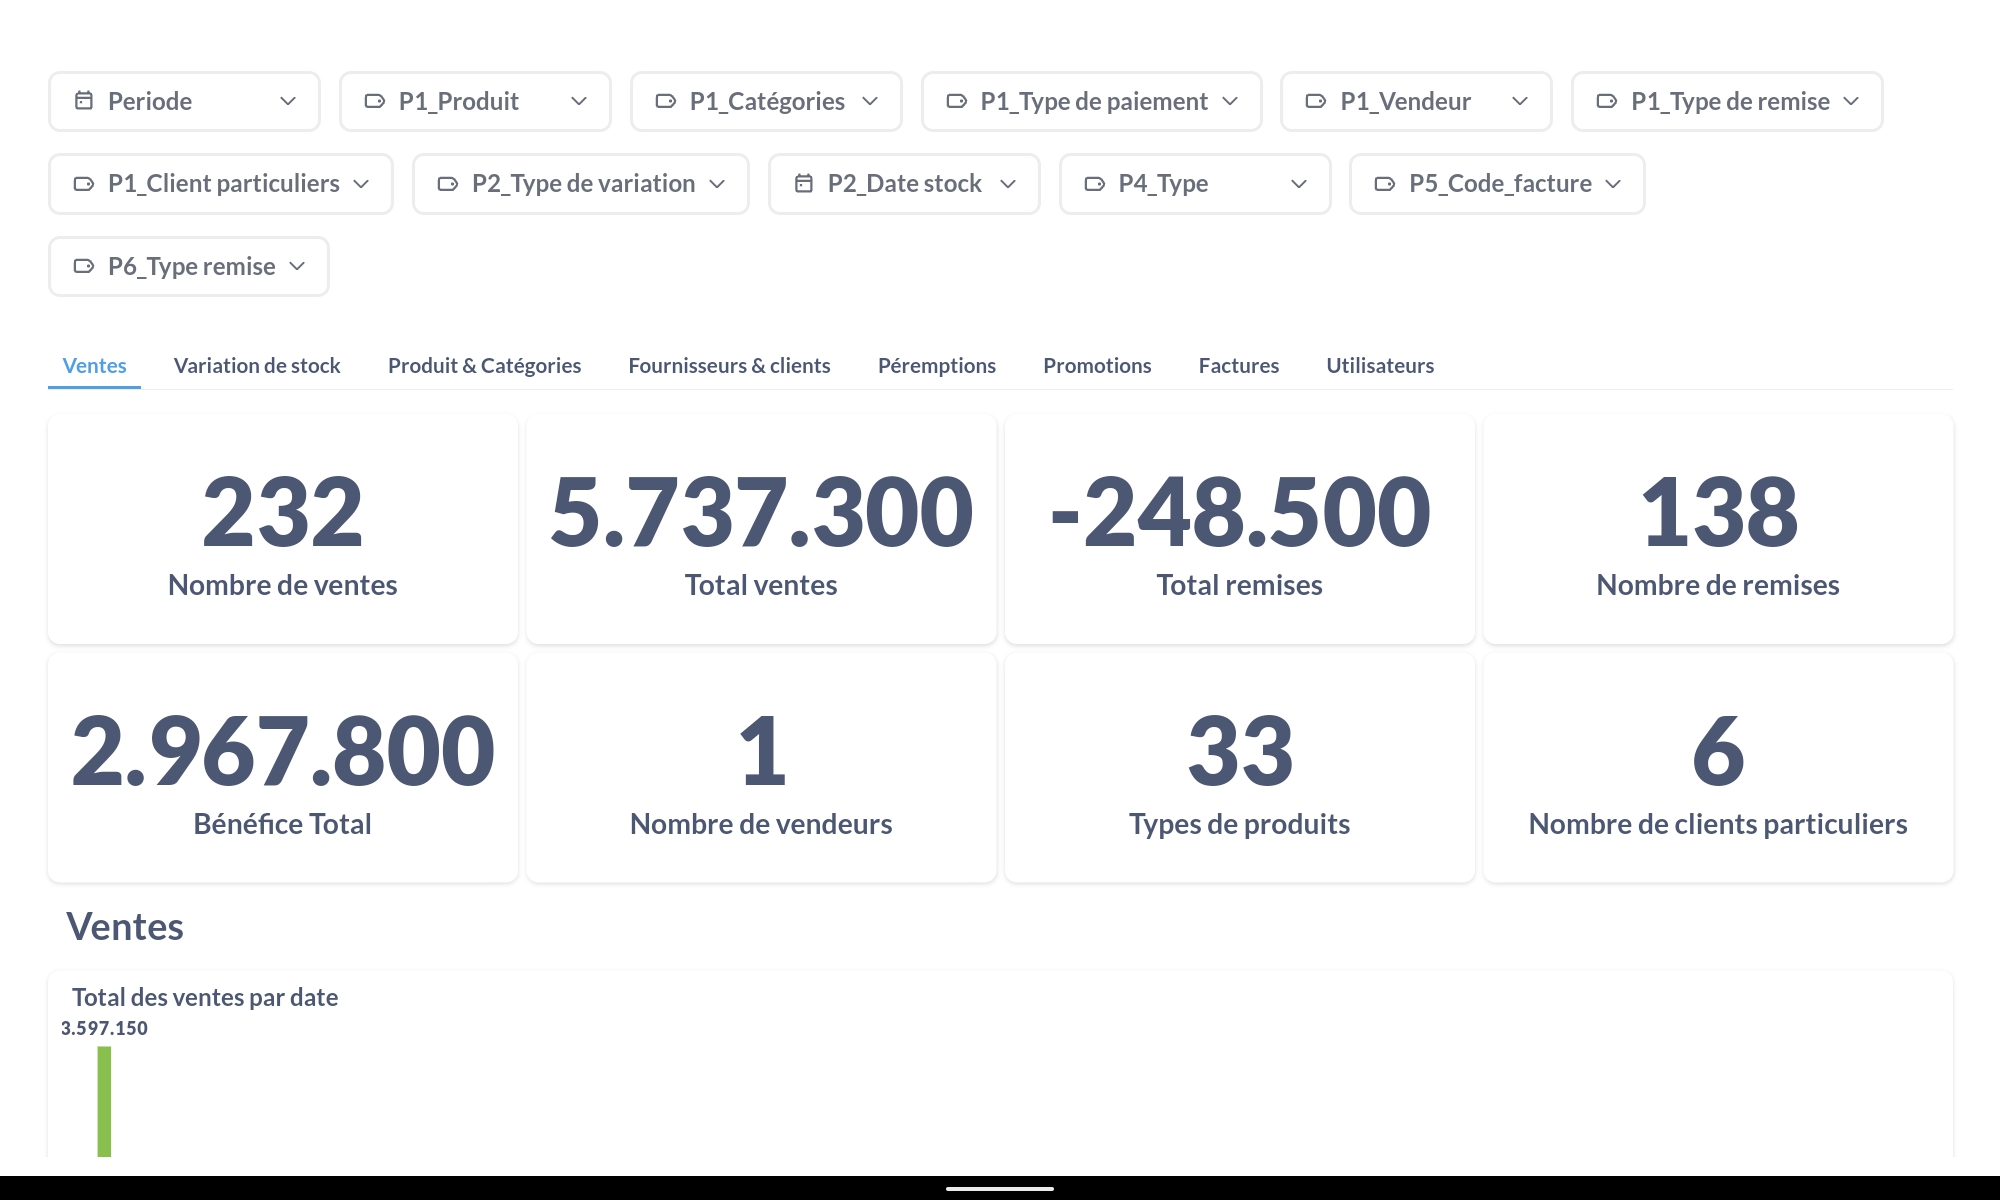Open the Bénéfice Total scalar card
2000x1200 pixels.
coord(282,768)
